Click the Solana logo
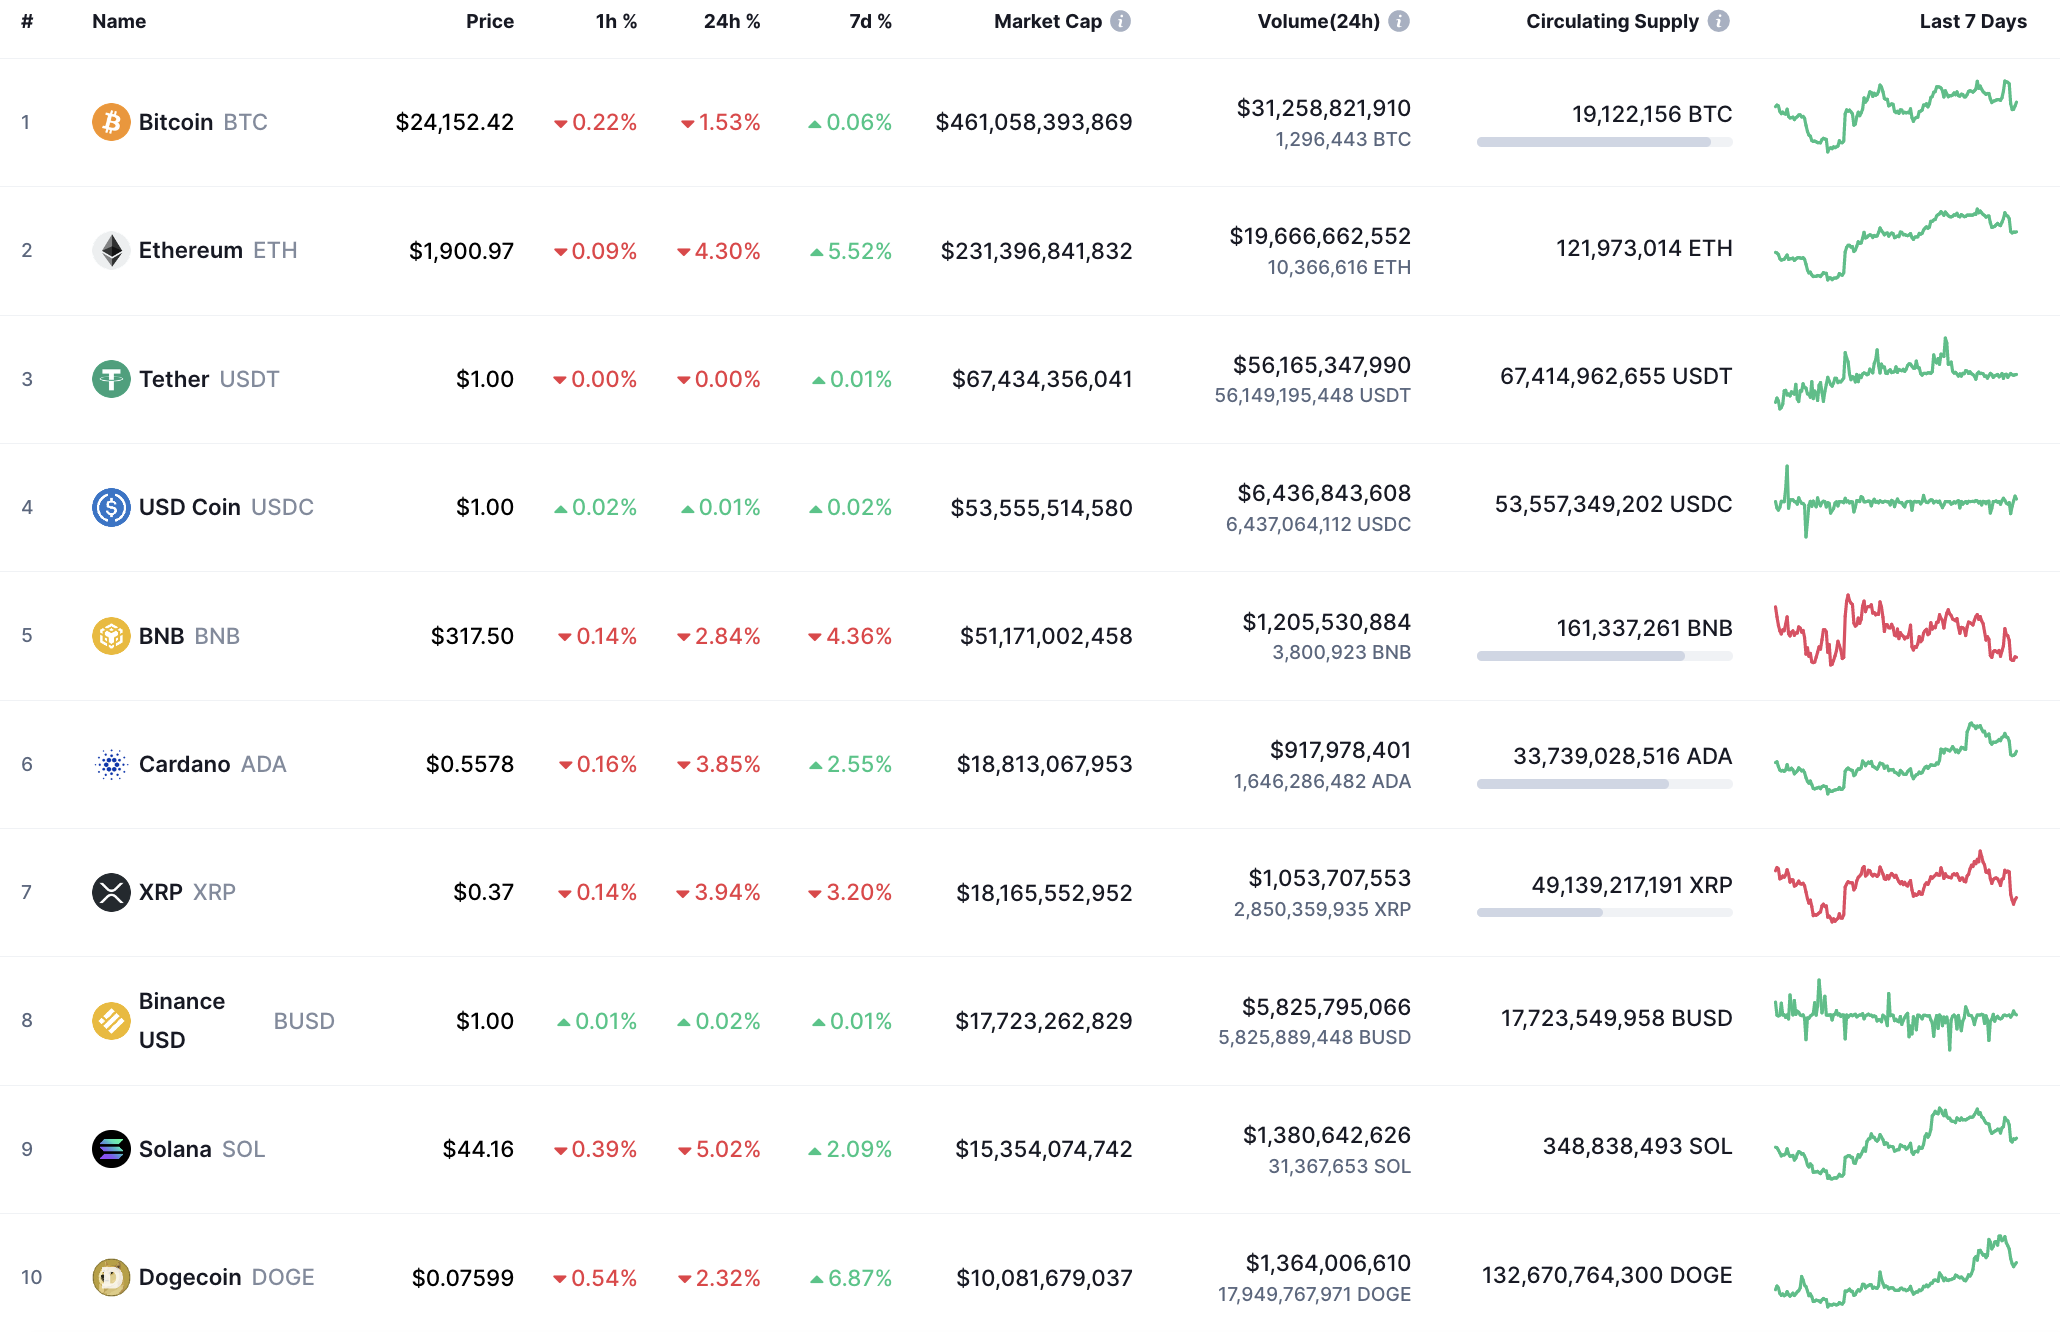 pyautogui.click(x=111, y=1149)
